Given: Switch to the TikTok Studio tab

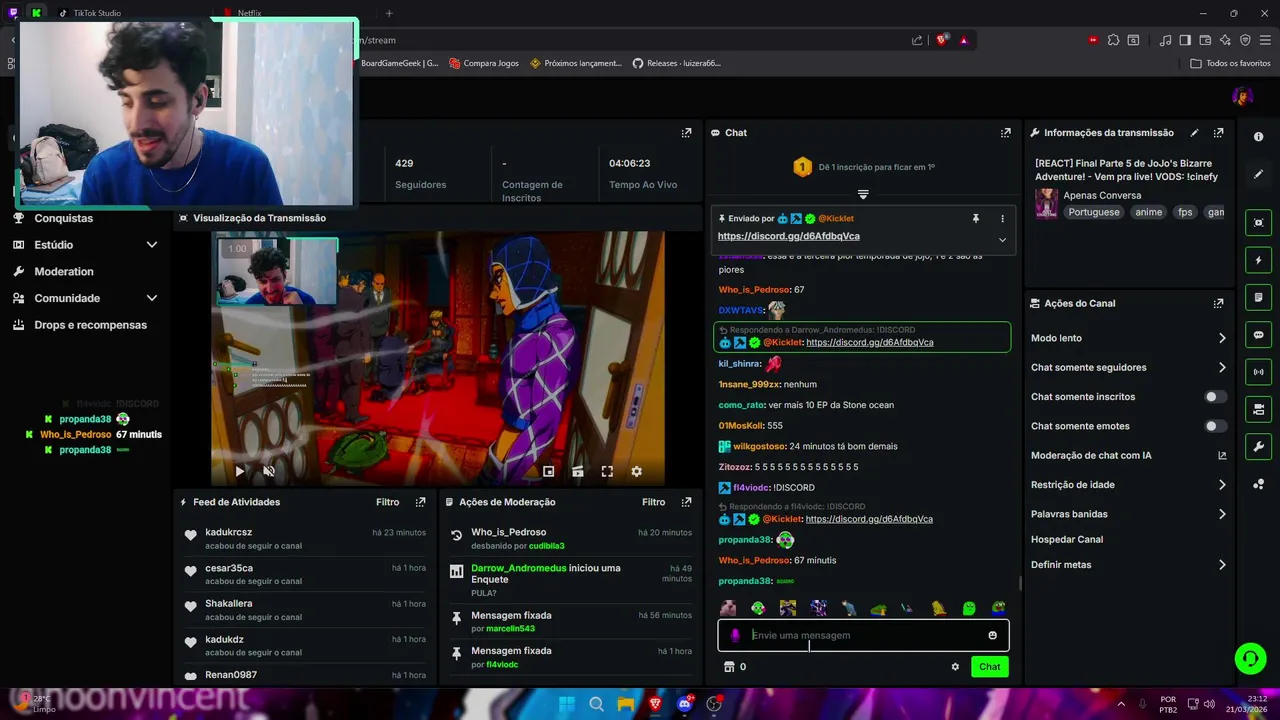Looking at the screenshot, I should [x=97, y=13].
